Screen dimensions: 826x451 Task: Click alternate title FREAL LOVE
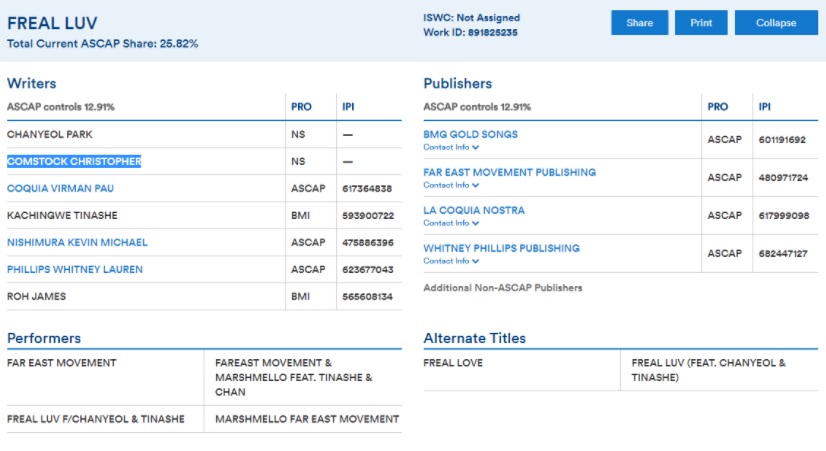click(x=453, y=363)
